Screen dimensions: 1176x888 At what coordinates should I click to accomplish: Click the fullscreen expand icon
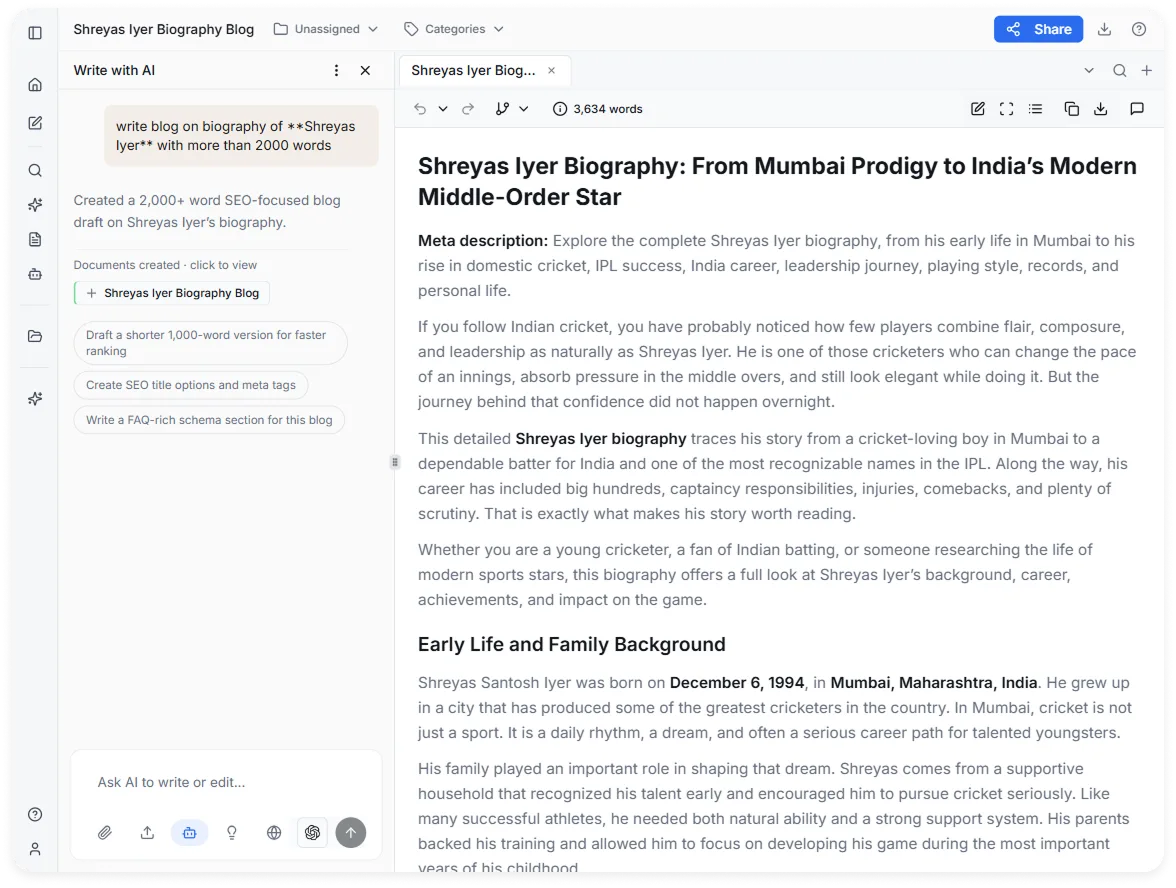(x=1006, y=109)
